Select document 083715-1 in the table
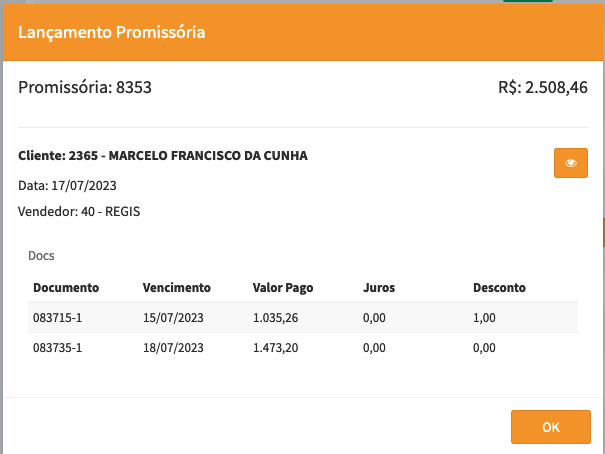 point(59,318)
